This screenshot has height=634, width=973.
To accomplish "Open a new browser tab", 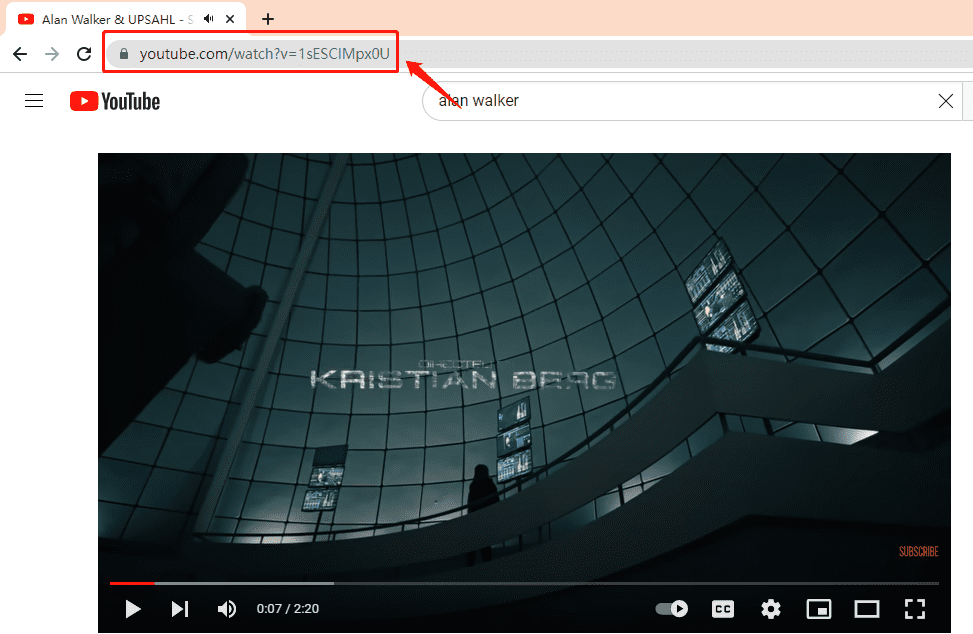I will coord(268,19).
